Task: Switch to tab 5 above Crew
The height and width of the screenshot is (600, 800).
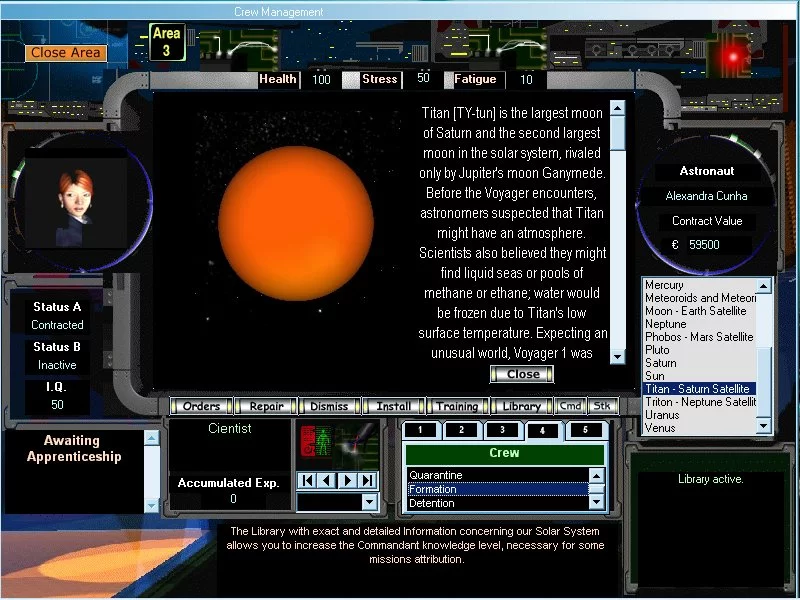Action: [x=585, y=430]
